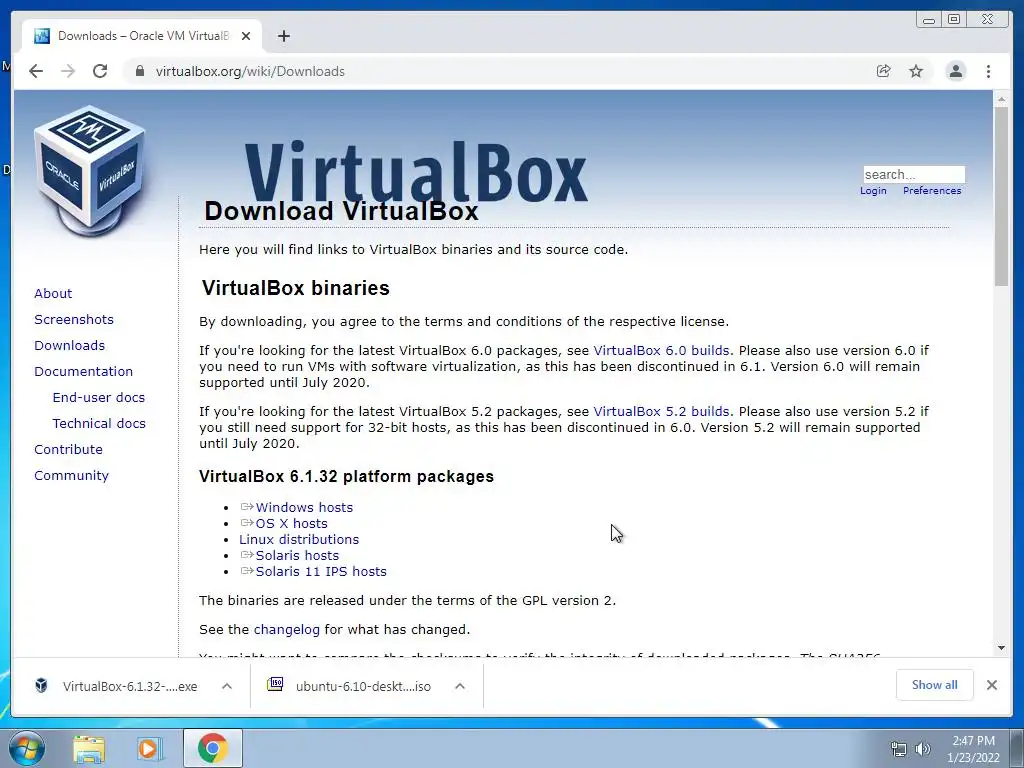The image size is (1024, 768).
Task: Open the downloaded VirtualBox-6.1.32 exe file
Action: (x=130, y=686)
